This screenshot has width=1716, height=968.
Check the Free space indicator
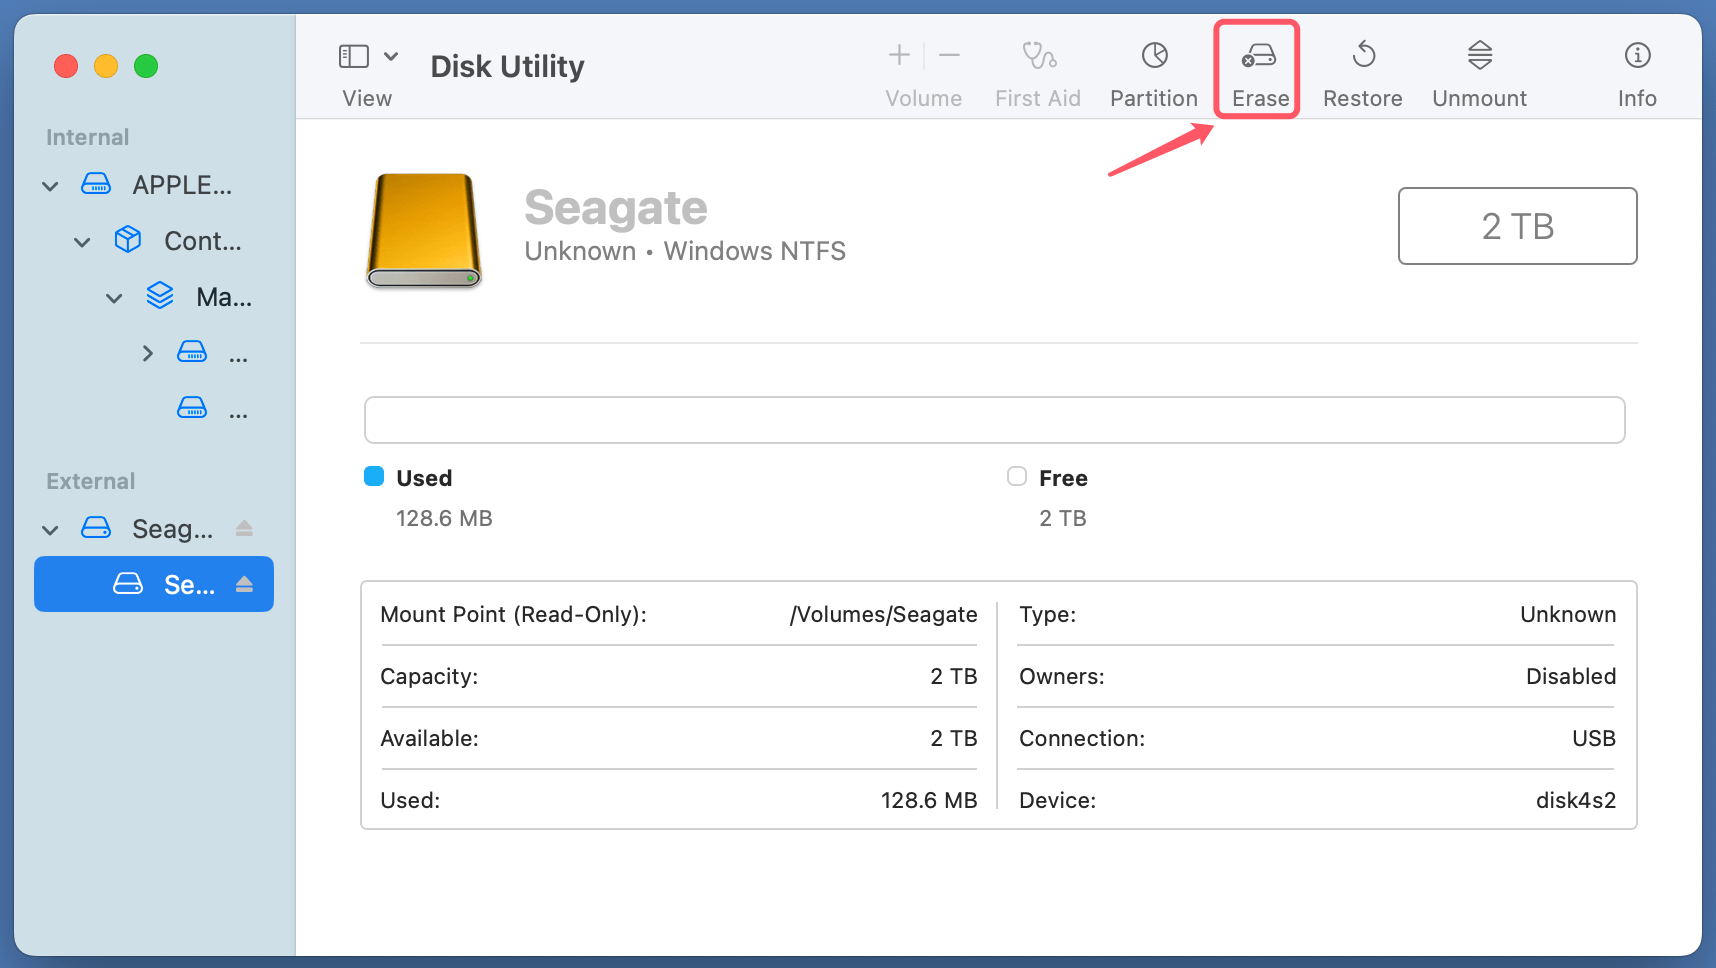[x=1016, y=477]
